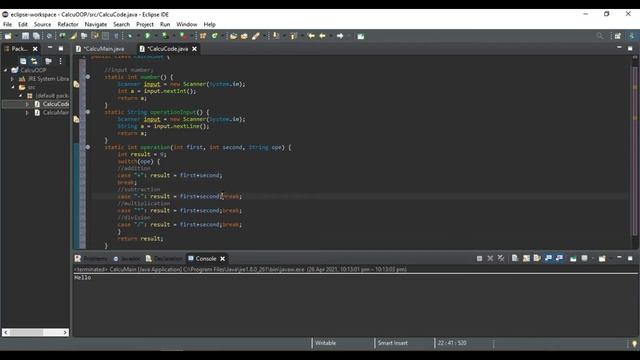Collapse the CalcuOOP project node
The image size is (640, 360).
pos(6,70)
